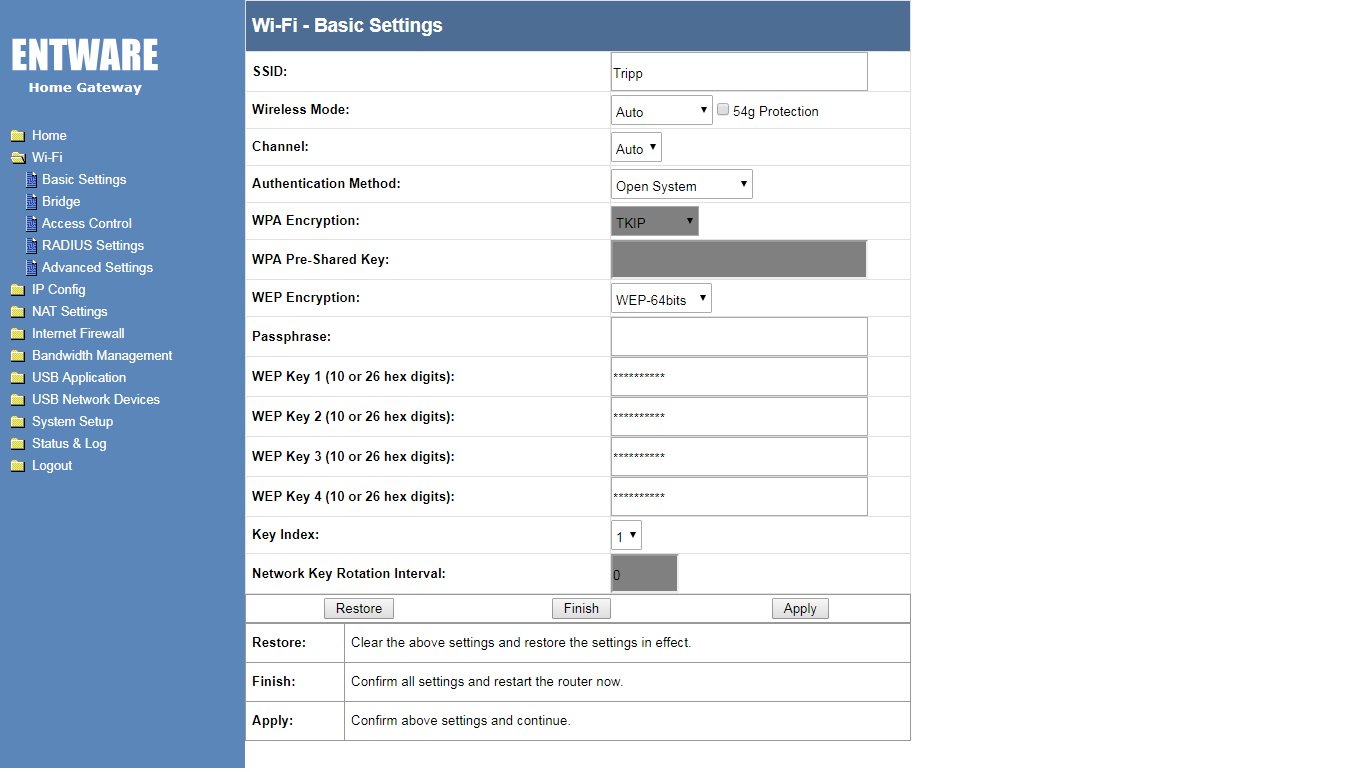Click the Bridge page document icon
This screenshot has width=1366, height=772.
pyautogui.click(x=31, y=202)
